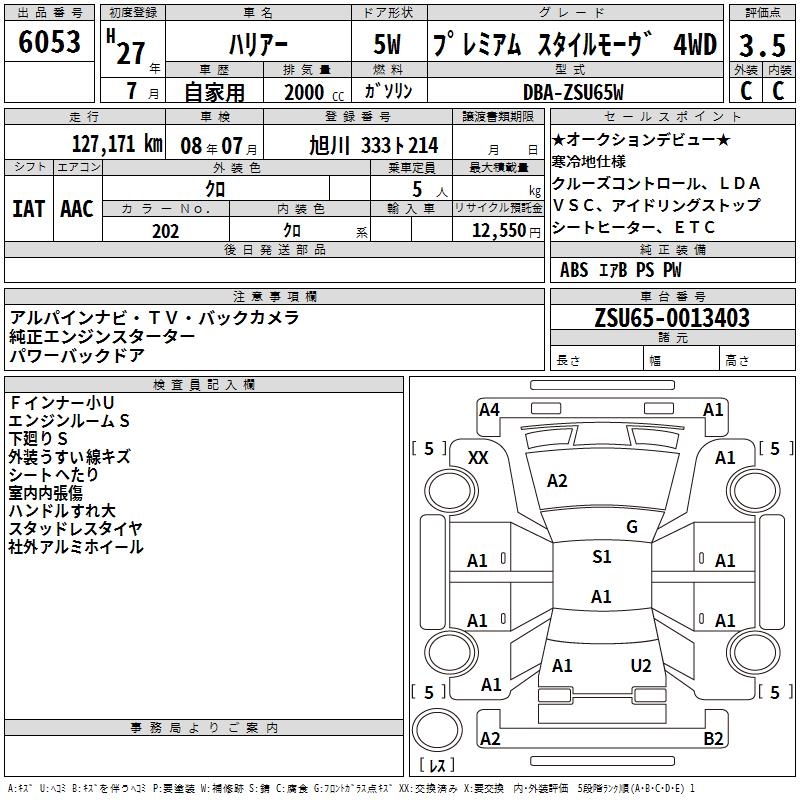Click inspector note 下廻りS
This screenshot has width=800, height=800.
coord(38,439)
